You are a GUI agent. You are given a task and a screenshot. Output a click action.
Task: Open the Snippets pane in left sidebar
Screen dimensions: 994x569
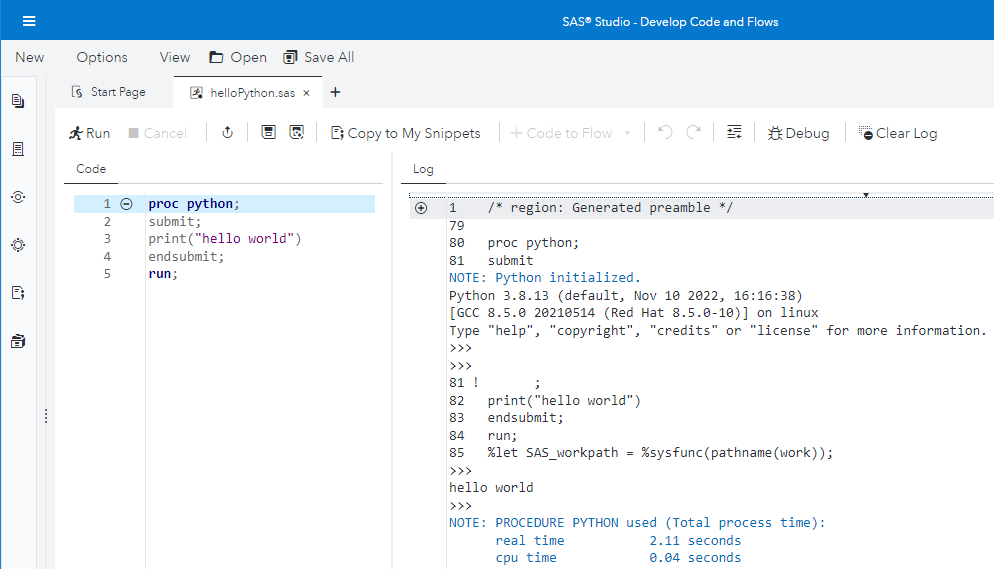[x=18, y=293]
